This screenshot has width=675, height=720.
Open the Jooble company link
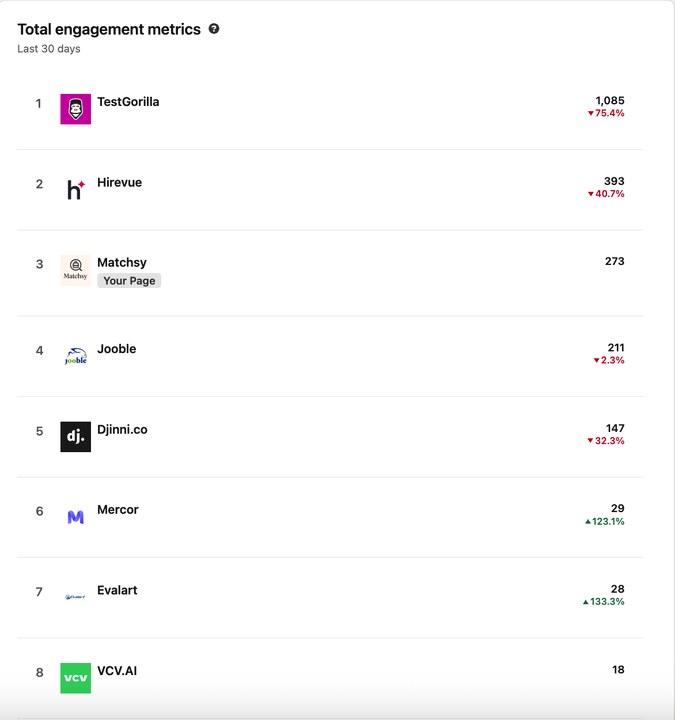(117, 349)
